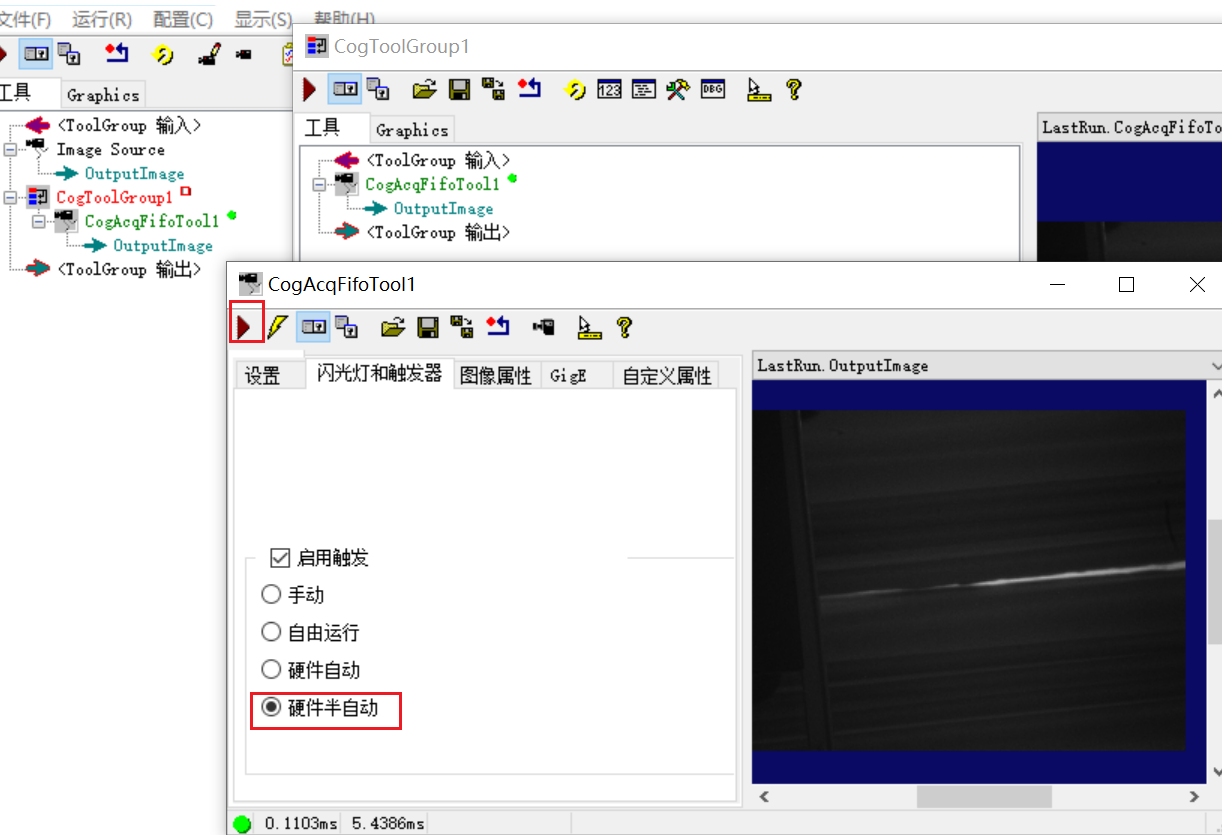Click Save As icon in CogAcqFifoTool1 toolbar
The image size is (1222, 835).
click(462, 326)
